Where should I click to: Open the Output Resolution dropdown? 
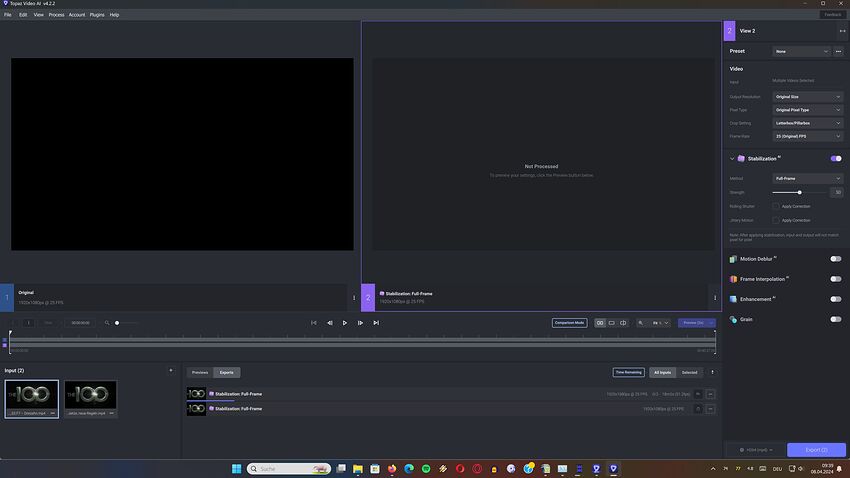point(808,97)
